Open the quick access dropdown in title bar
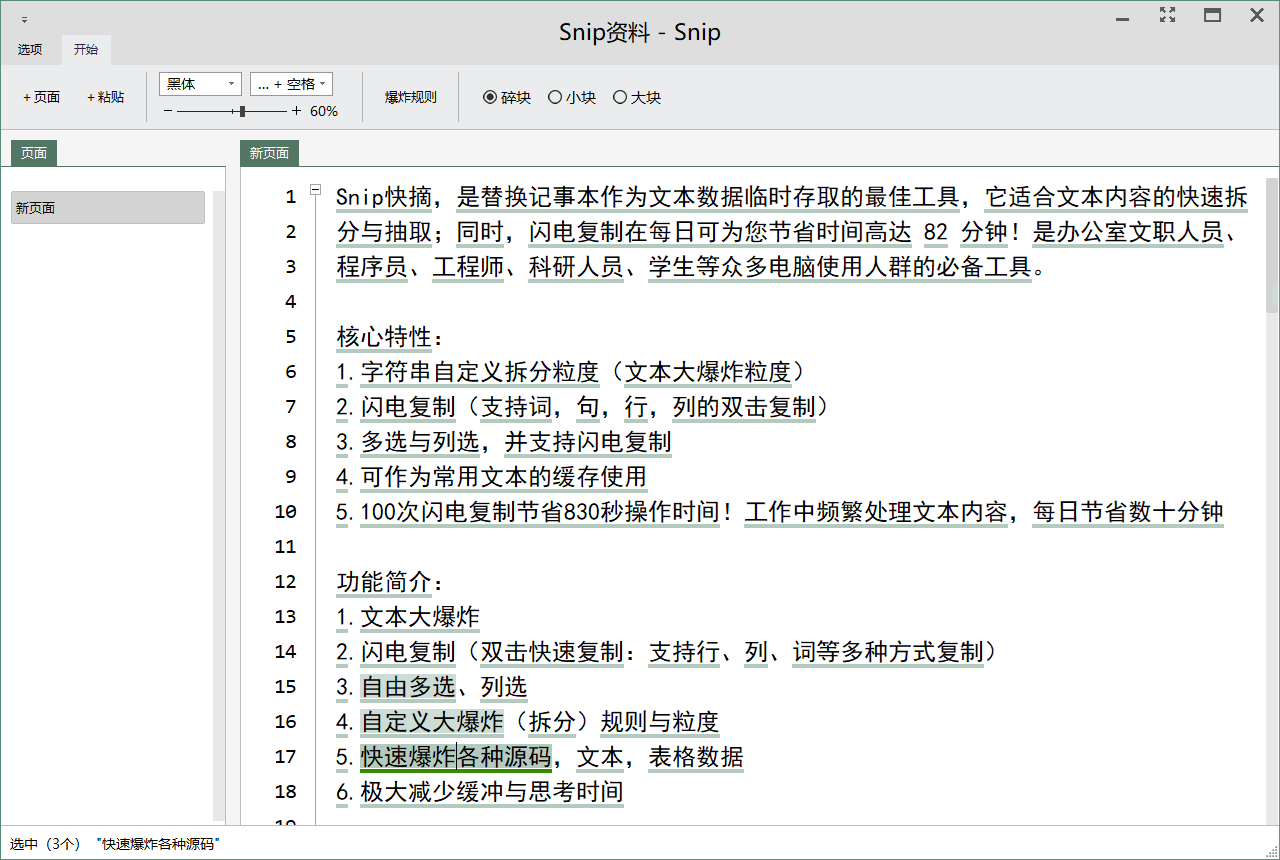Viewport: 1280px width, 860px height. [24, 19]
